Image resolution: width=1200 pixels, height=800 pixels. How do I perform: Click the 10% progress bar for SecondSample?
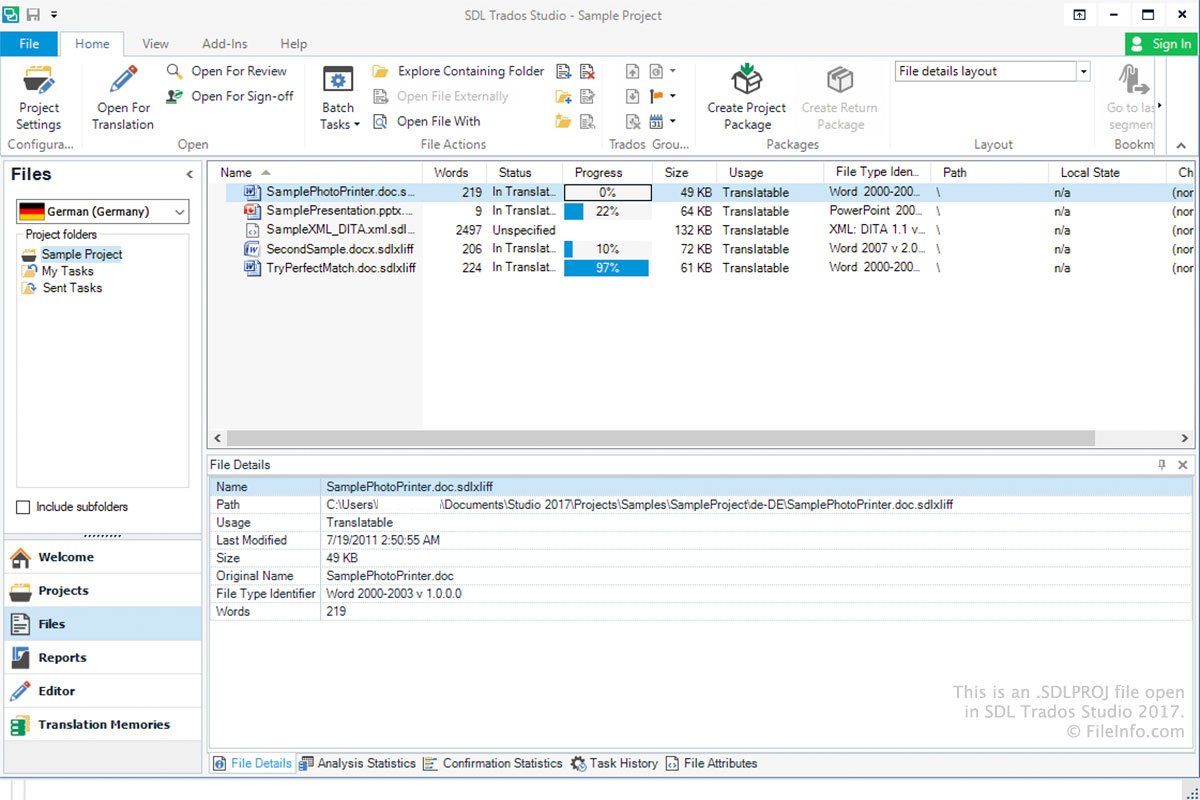[x=608, y=249]
